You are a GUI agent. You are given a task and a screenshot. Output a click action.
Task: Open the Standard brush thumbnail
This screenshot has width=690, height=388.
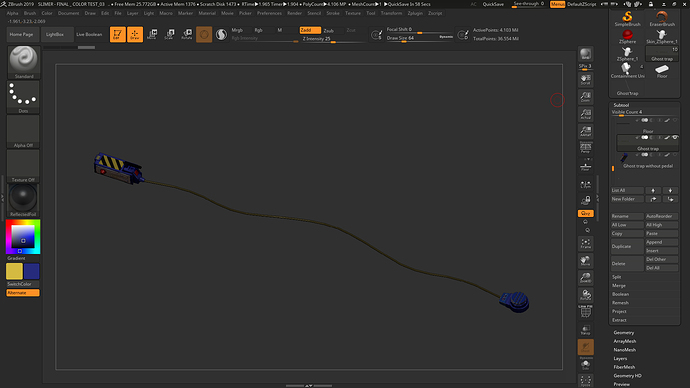click(23, 62)
